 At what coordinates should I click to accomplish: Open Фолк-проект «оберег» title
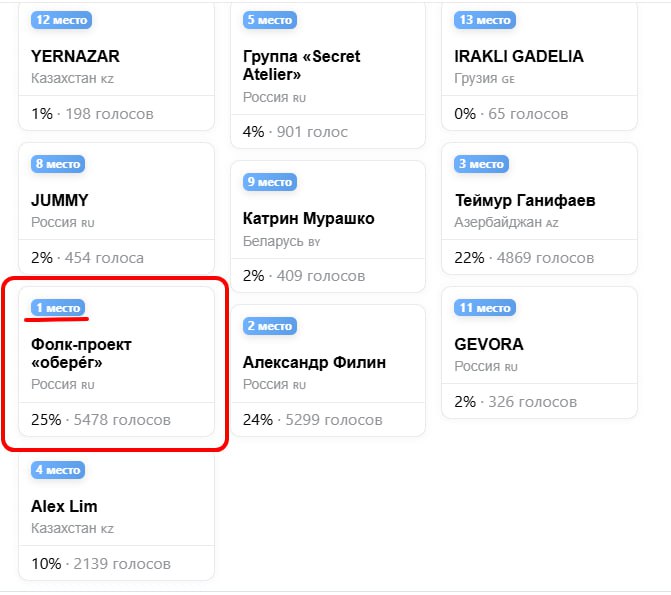(81, 353)
